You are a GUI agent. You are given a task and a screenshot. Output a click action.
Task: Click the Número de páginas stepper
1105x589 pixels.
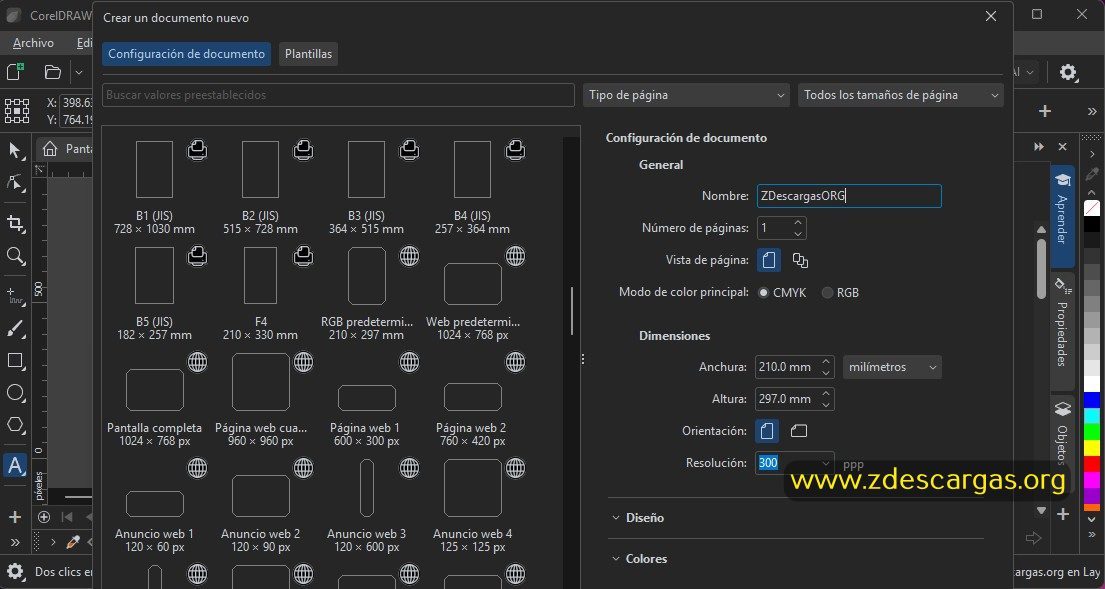pos(798,228)
